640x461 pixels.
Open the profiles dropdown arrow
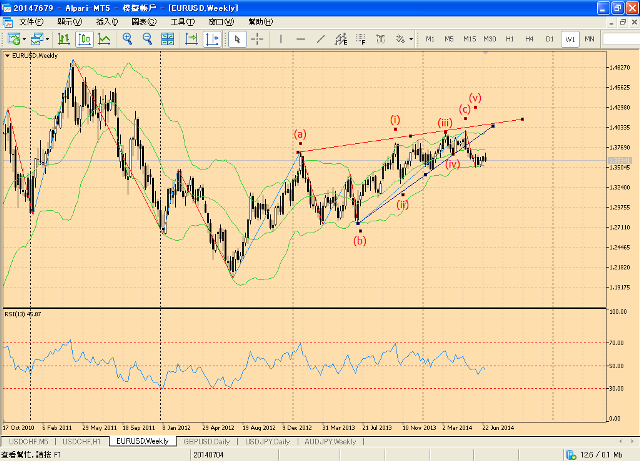point(48,39)
